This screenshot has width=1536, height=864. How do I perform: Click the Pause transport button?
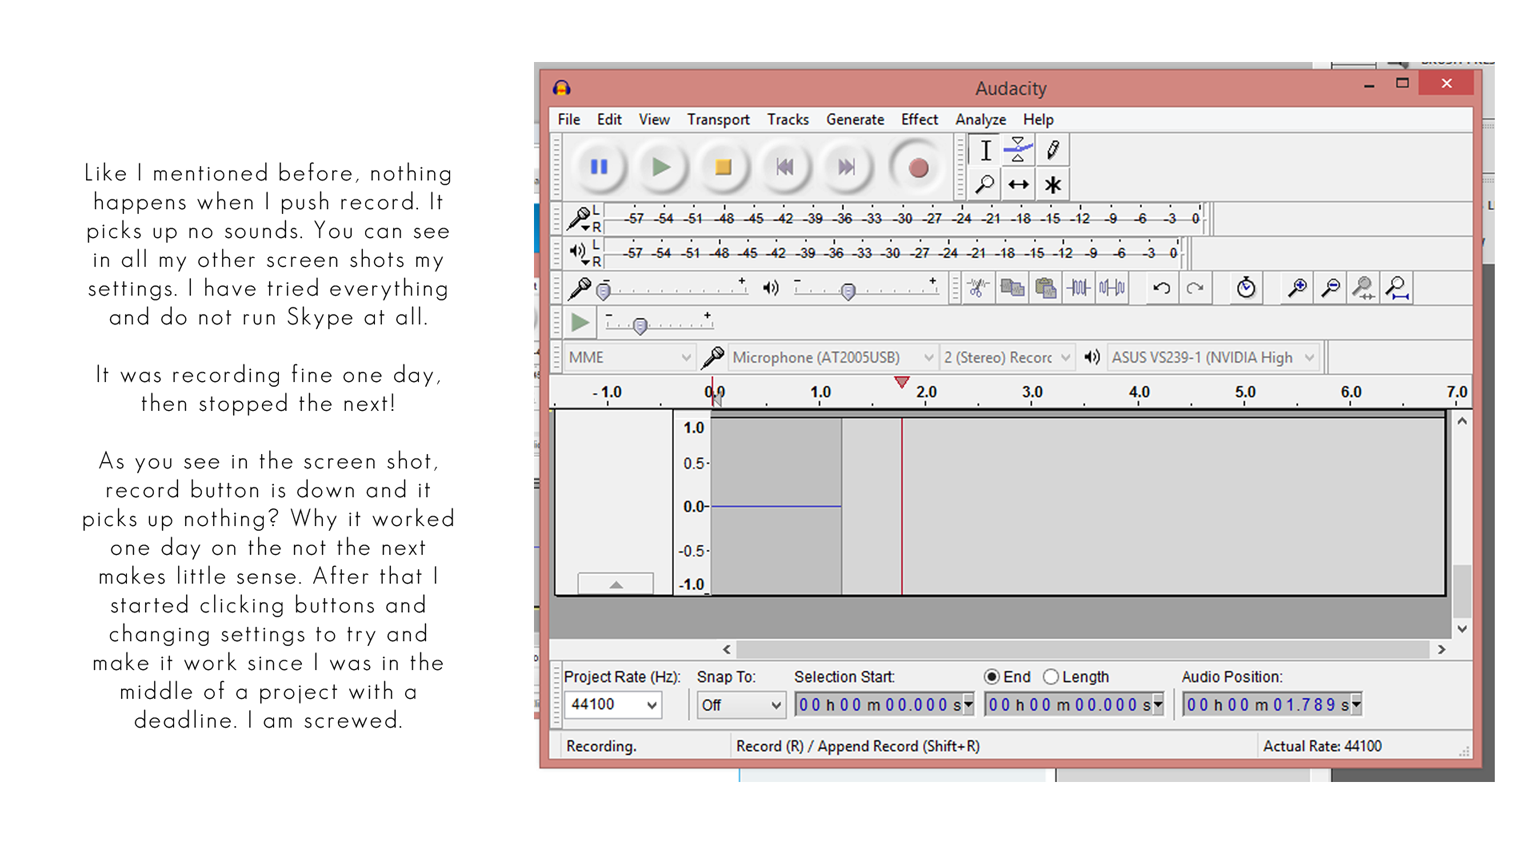pyautogui.click(x=599, y=167)
